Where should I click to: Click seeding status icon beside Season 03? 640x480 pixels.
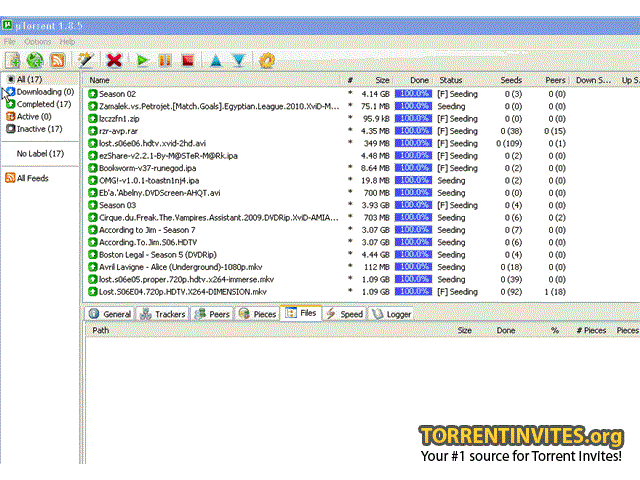(x=93, y=205)
